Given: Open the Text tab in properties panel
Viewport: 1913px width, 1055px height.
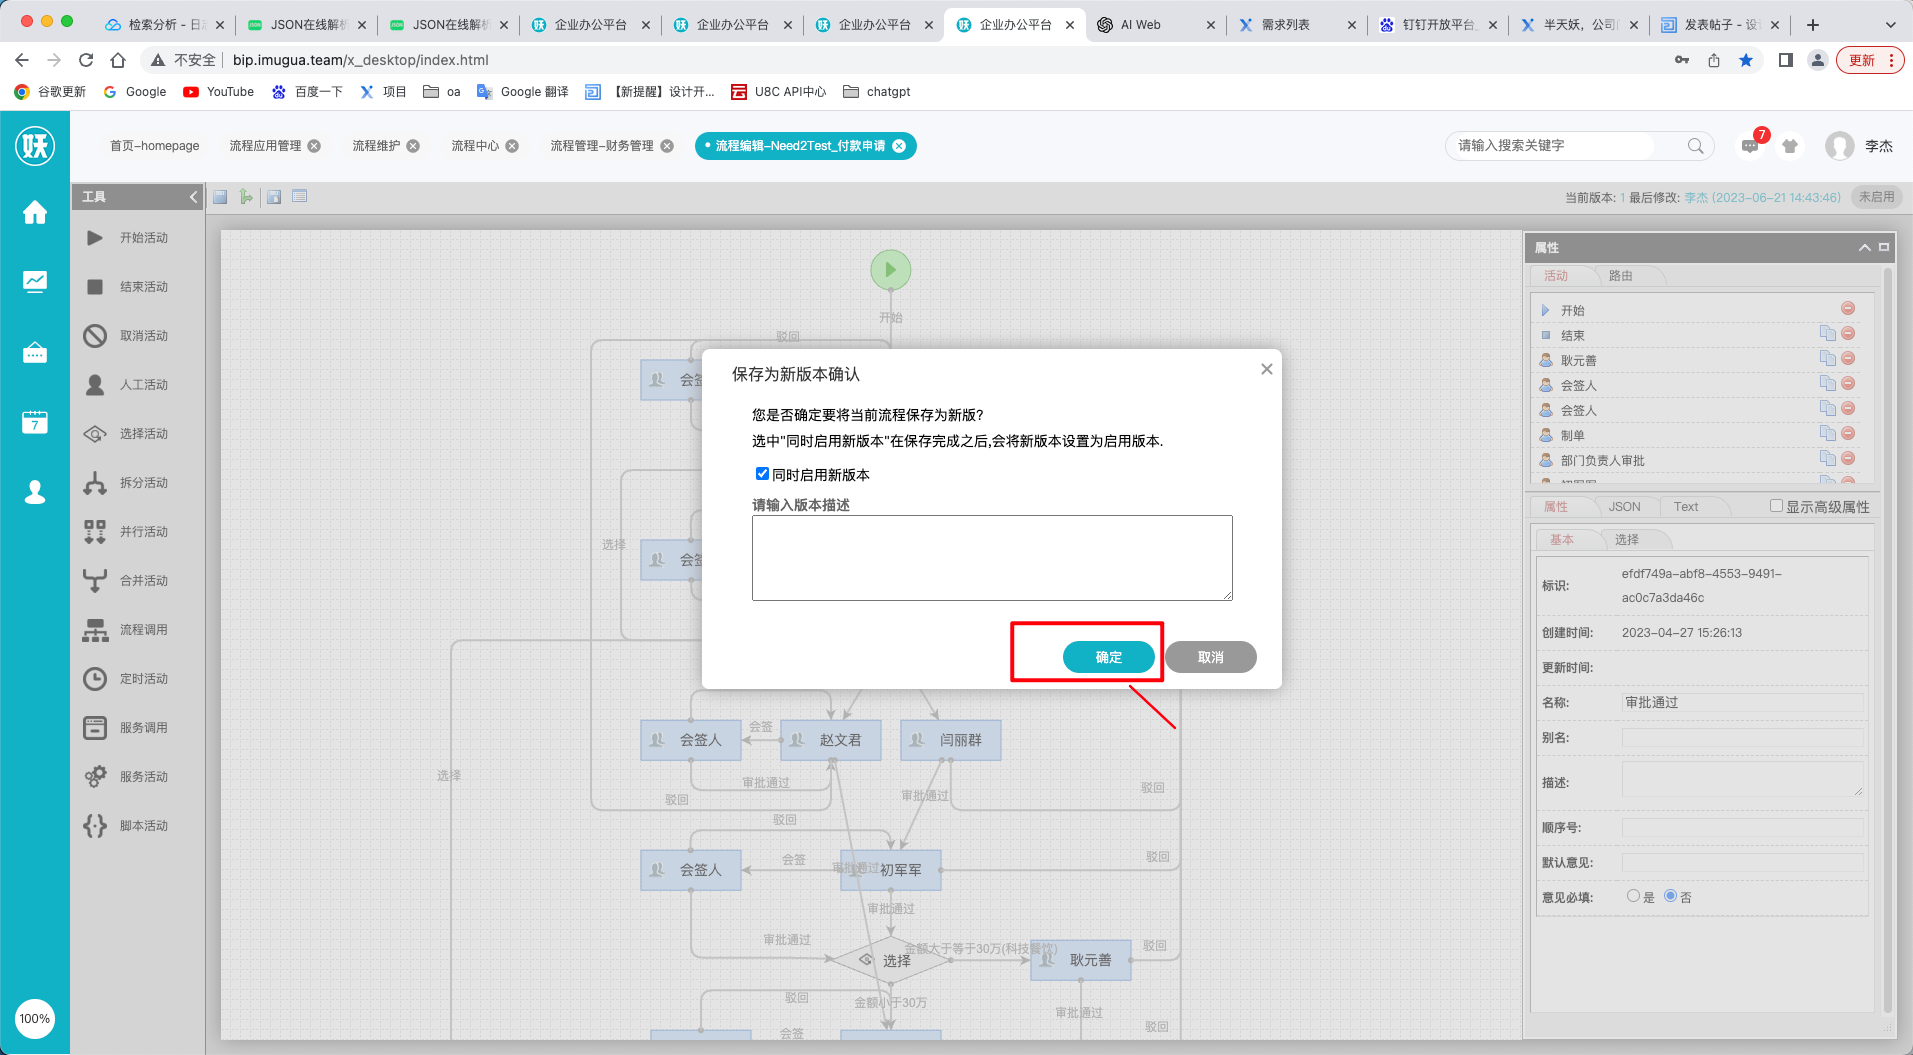Looking at the screenshot, I should click(1686, 507).
